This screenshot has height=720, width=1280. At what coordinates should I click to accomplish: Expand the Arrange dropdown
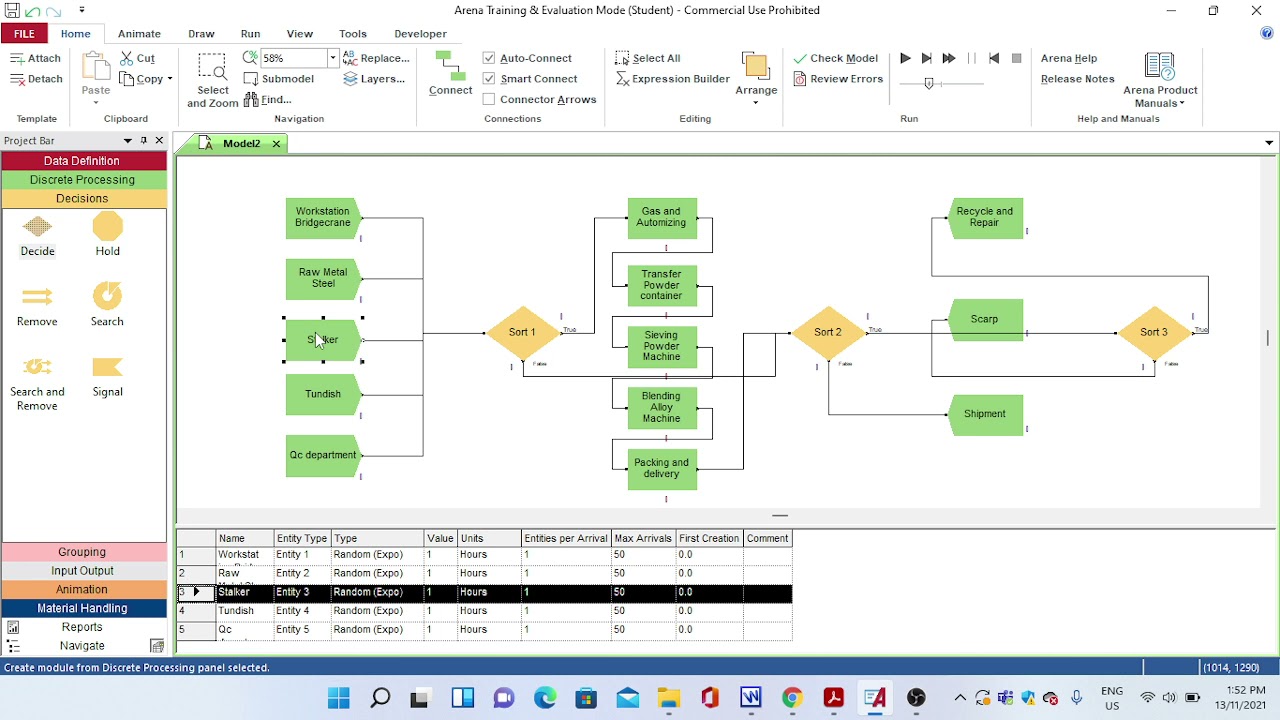pyautogui.click(x=756, y=102)
